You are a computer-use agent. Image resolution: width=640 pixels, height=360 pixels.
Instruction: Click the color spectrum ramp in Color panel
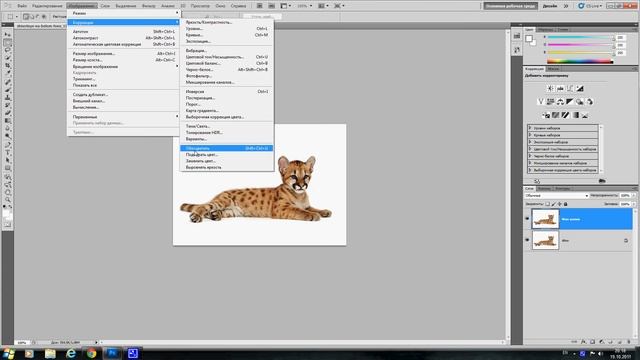[580, 61]
